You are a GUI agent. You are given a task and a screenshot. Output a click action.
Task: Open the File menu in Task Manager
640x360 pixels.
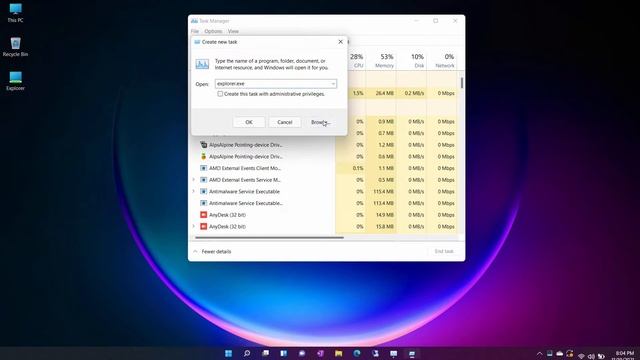click(195, 31)
